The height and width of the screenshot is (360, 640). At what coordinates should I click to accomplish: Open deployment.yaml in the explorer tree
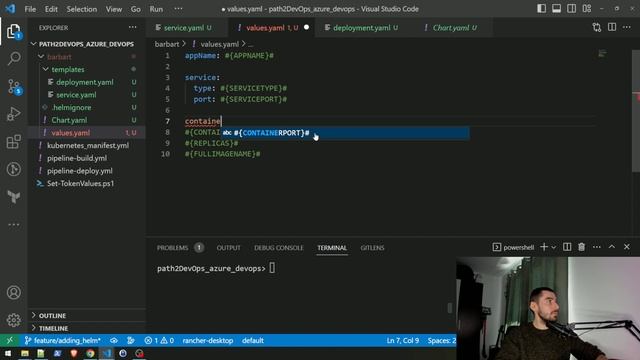pyautogui.click(x=85, y=82)
